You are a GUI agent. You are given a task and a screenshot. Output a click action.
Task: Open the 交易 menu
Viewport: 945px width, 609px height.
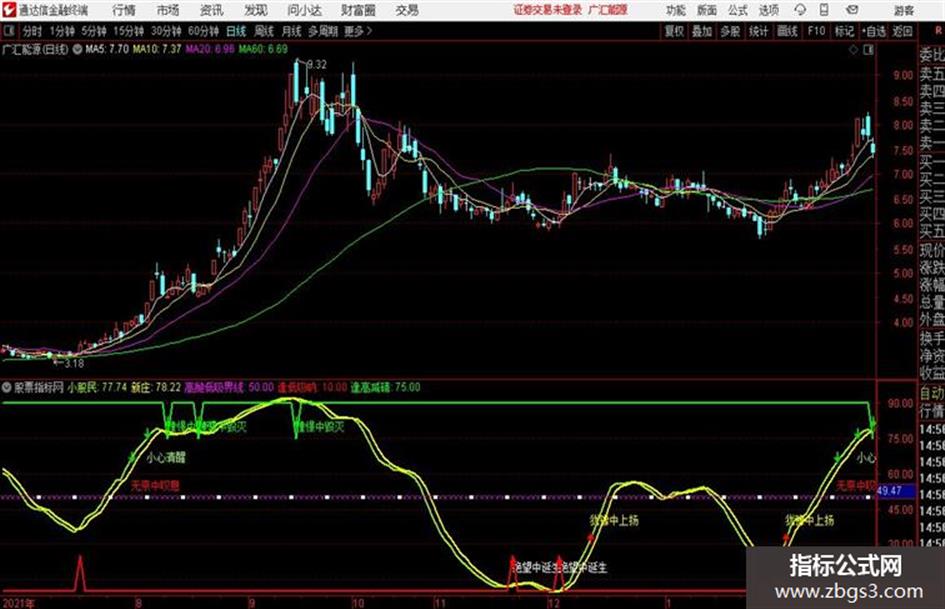(407, 10)
